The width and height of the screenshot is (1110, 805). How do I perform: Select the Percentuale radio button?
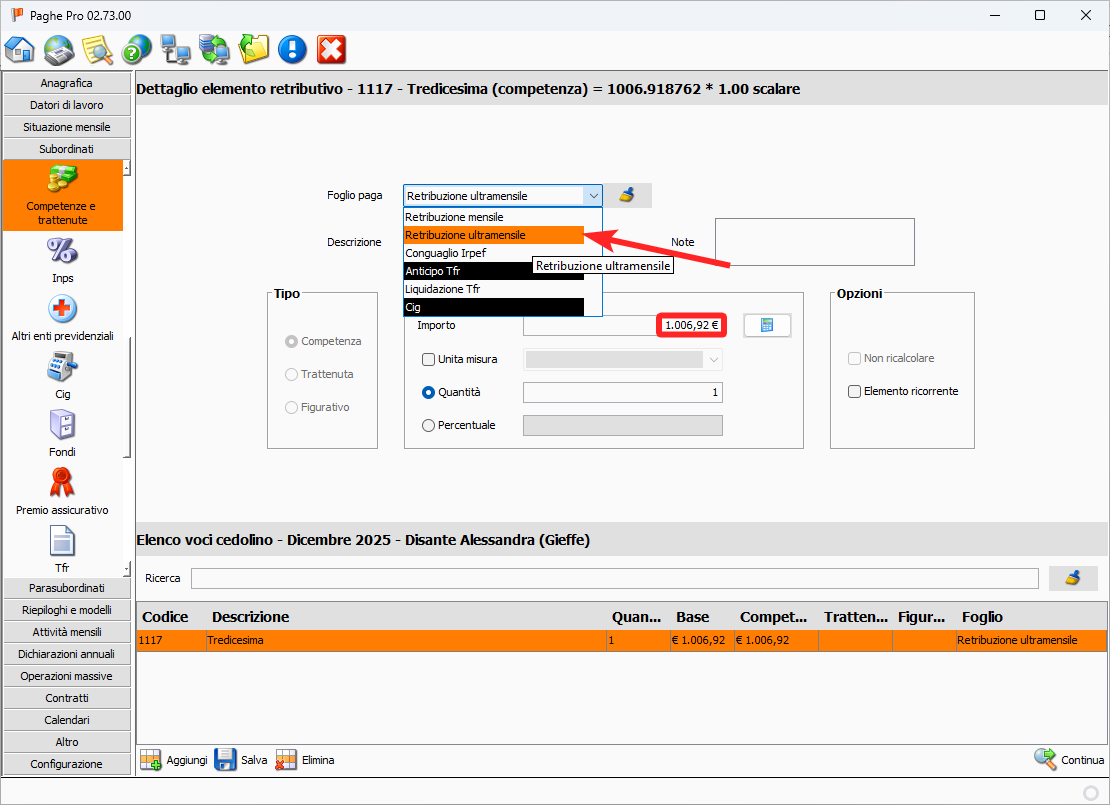429,425
